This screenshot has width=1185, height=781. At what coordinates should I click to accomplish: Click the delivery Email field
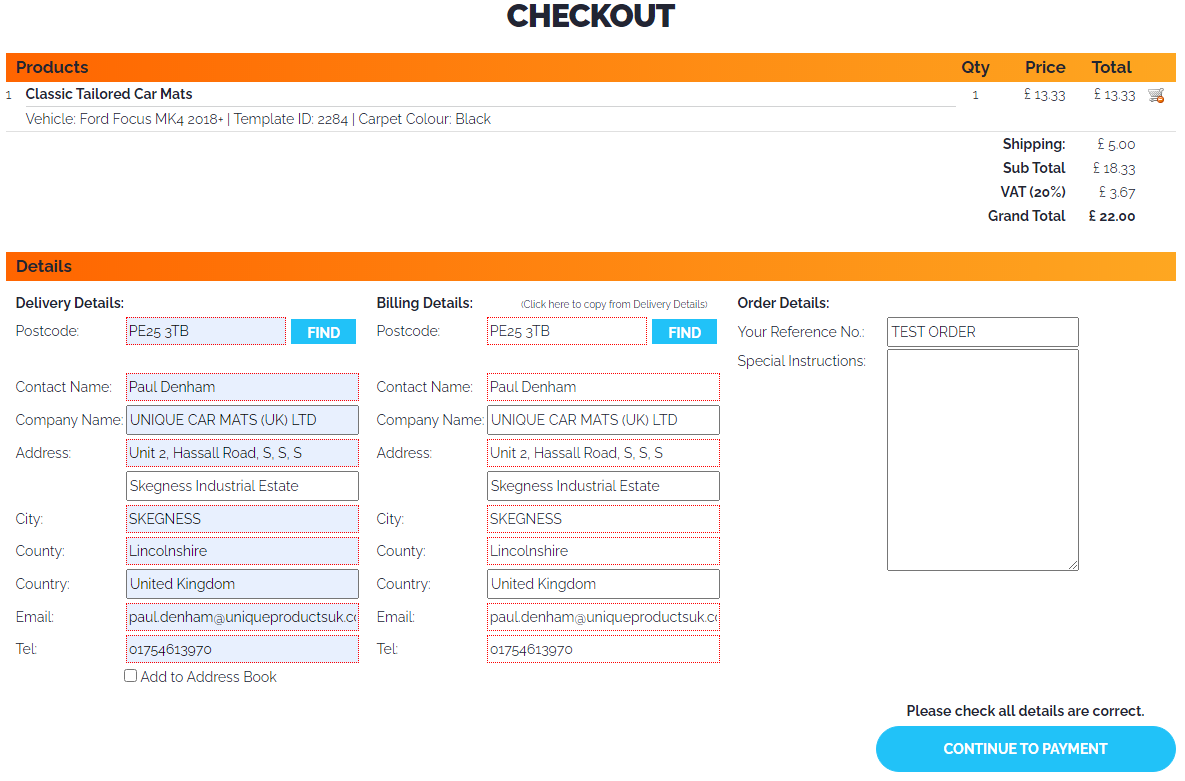(242, 617)
